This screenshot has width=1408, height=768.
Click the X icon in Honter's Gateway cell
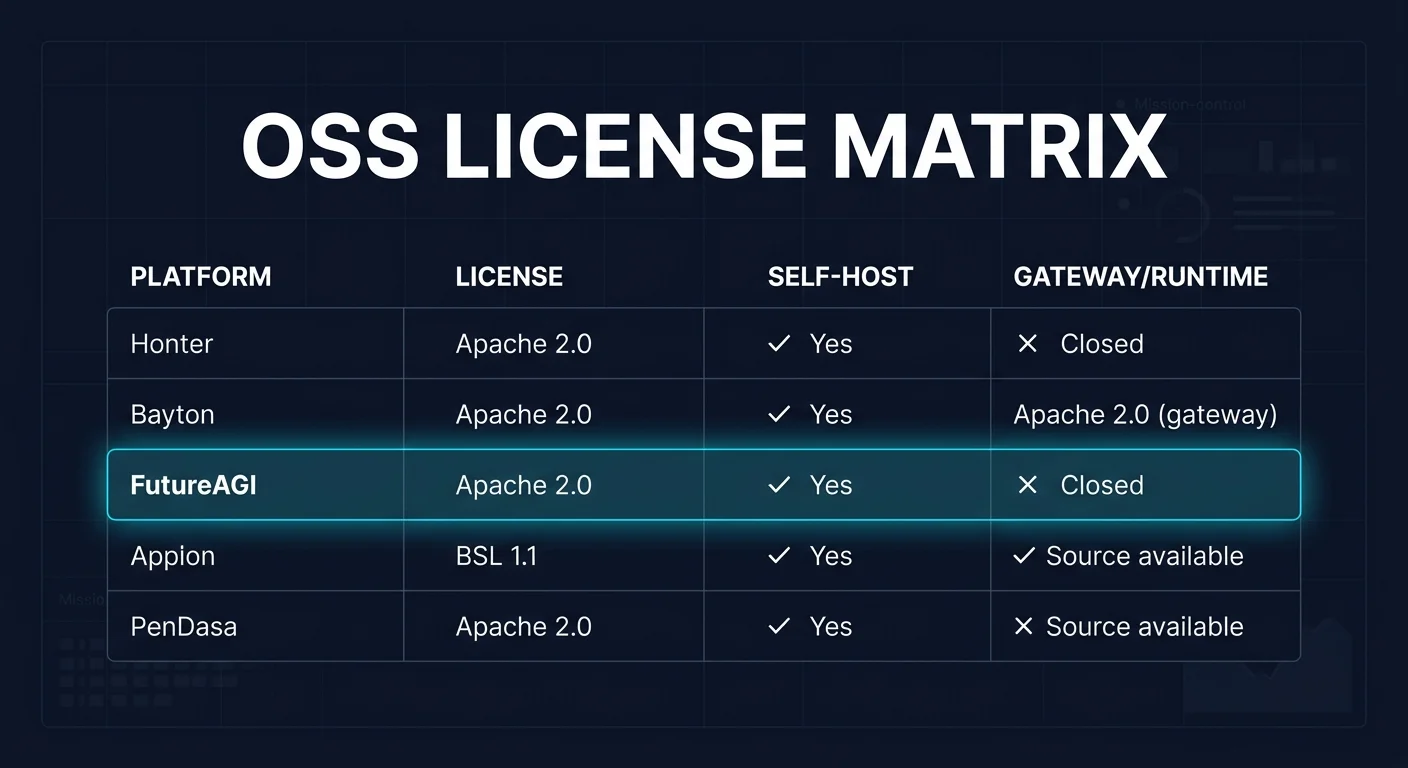[x=1027, y=344]
